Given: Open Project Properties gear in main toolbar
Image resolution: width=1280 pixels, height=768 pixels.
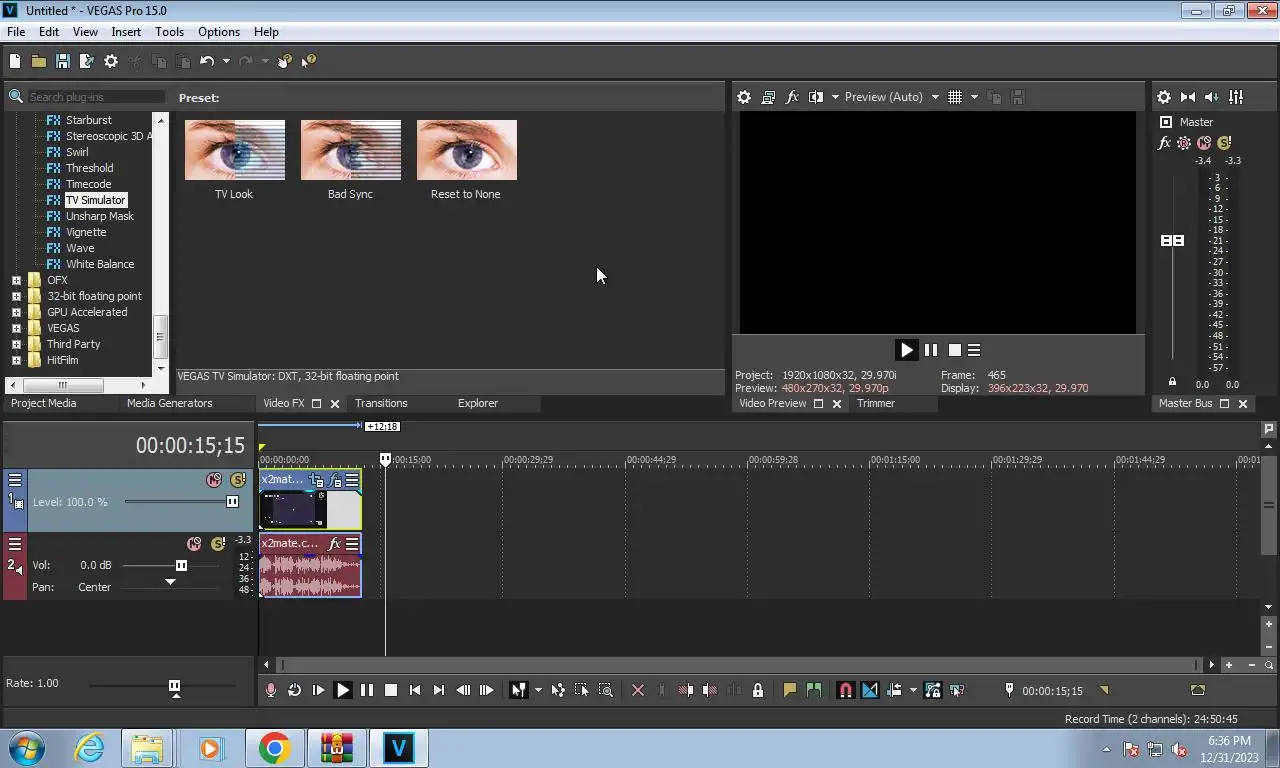Looking at the screenshot, I should (111, 61).
